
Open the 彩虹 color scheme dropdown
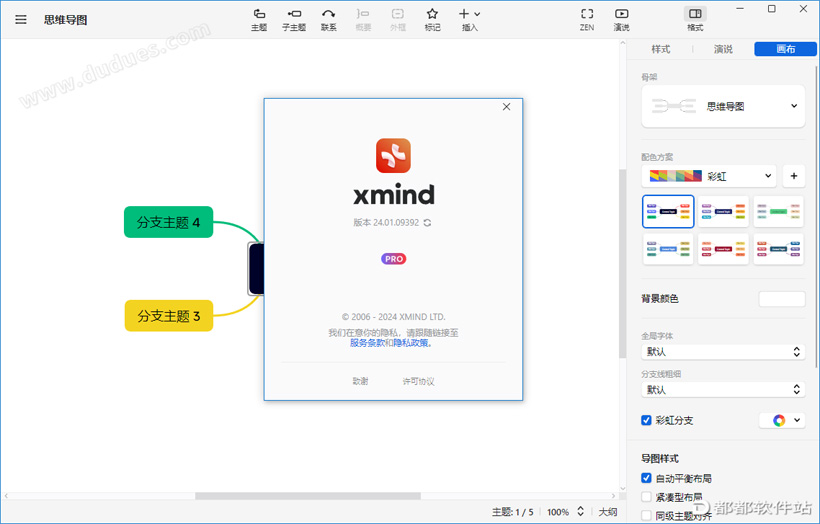[709, 176]
